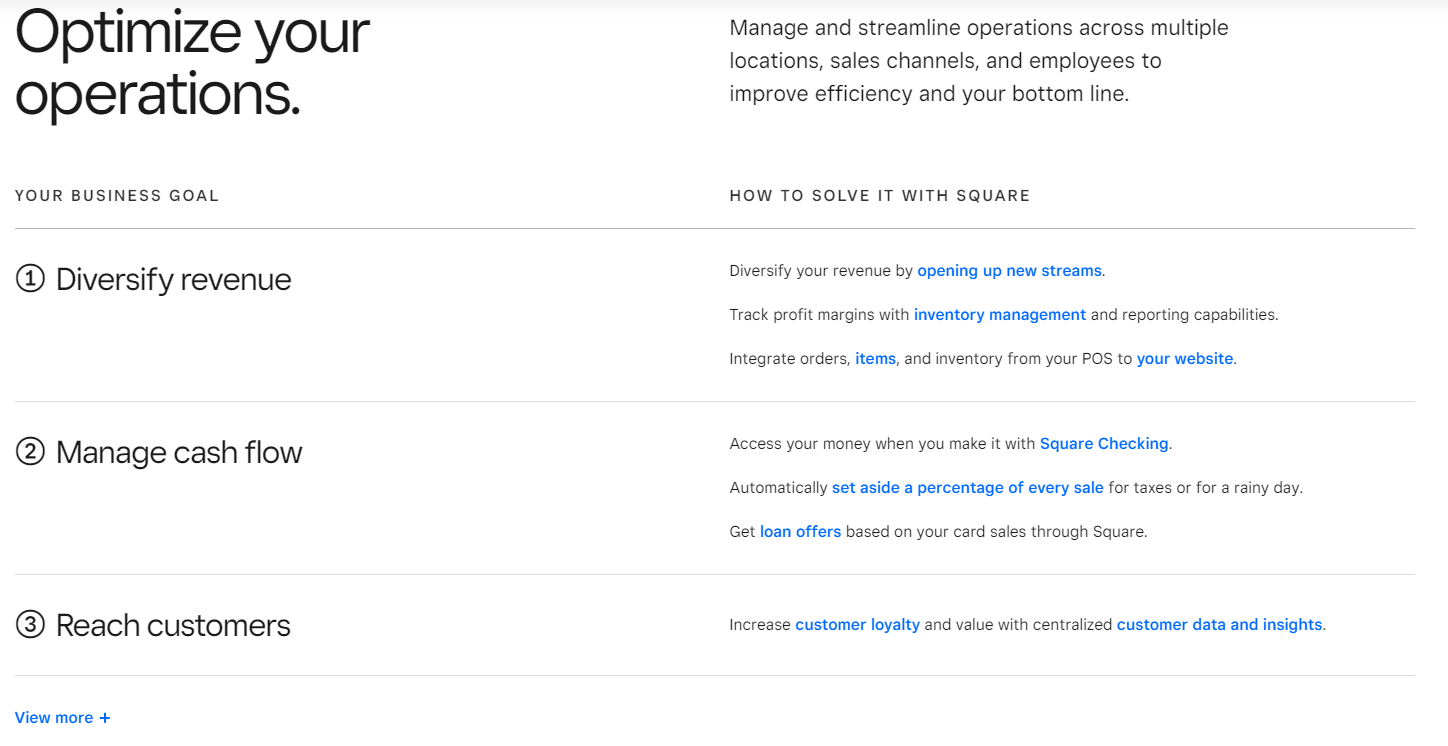
Task: Click the 'Manage and streamline operations' intro paragraph
Action: tap(978, 61)
